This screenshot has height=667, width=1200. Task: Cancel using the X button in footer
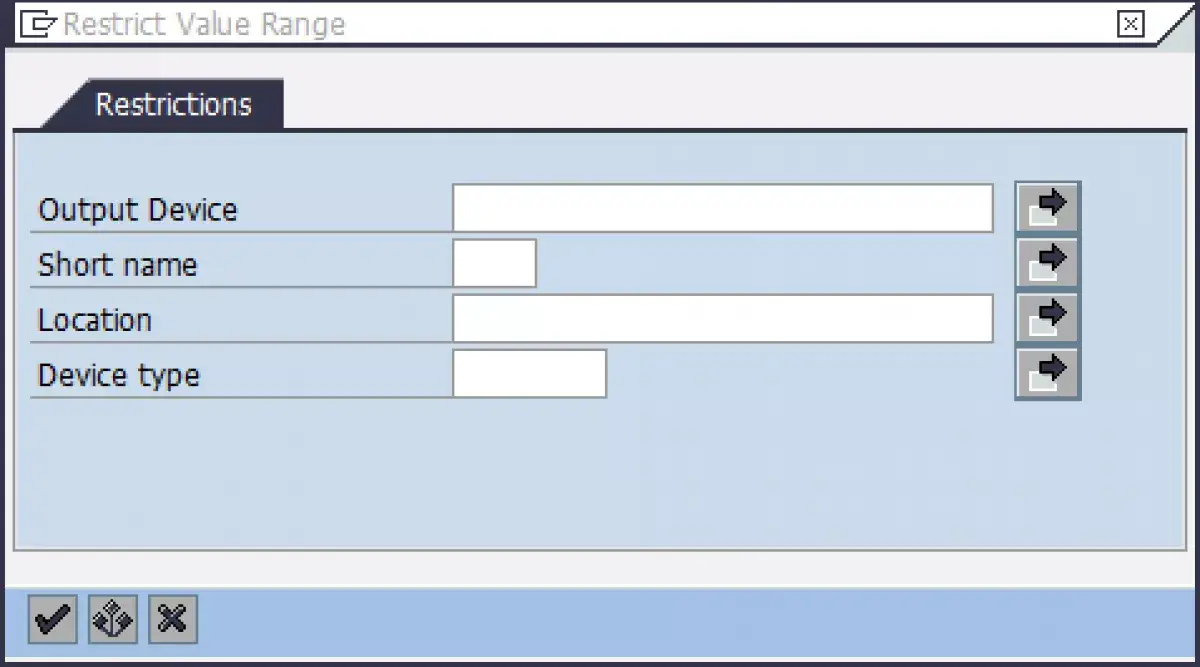pos(173,620)
